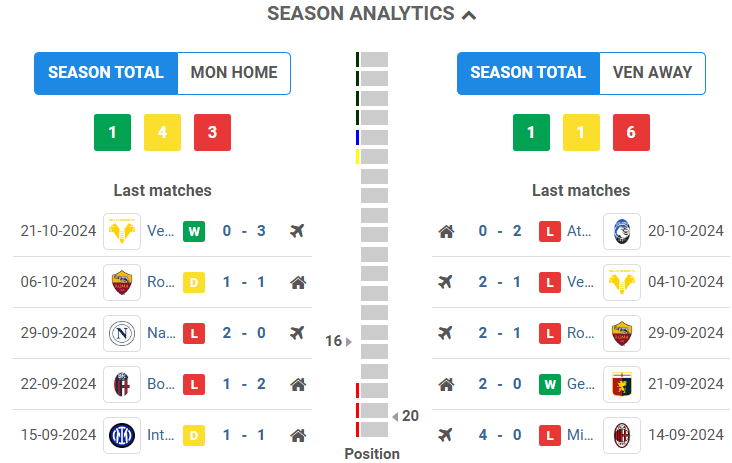Click the position 16 marker arrow
The image size is (732, 463).
click(348, 341)
